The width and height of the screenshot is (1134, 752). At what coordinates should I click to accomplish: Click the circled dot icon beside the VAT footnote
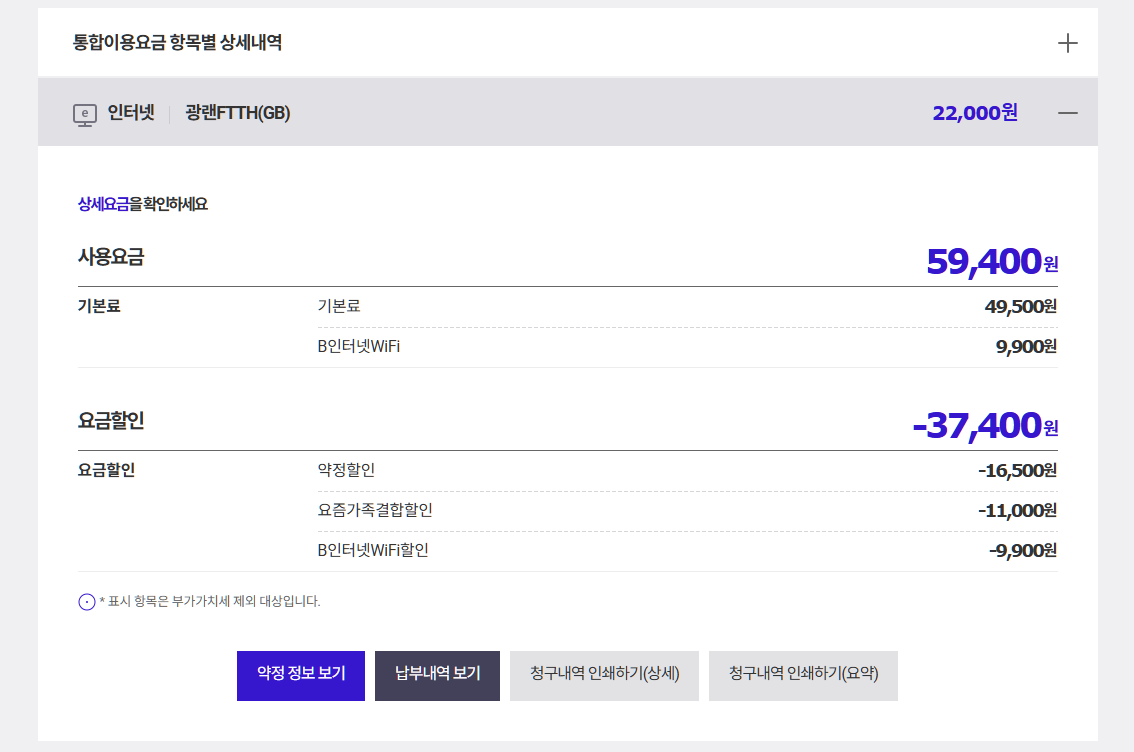coord(87,602)
